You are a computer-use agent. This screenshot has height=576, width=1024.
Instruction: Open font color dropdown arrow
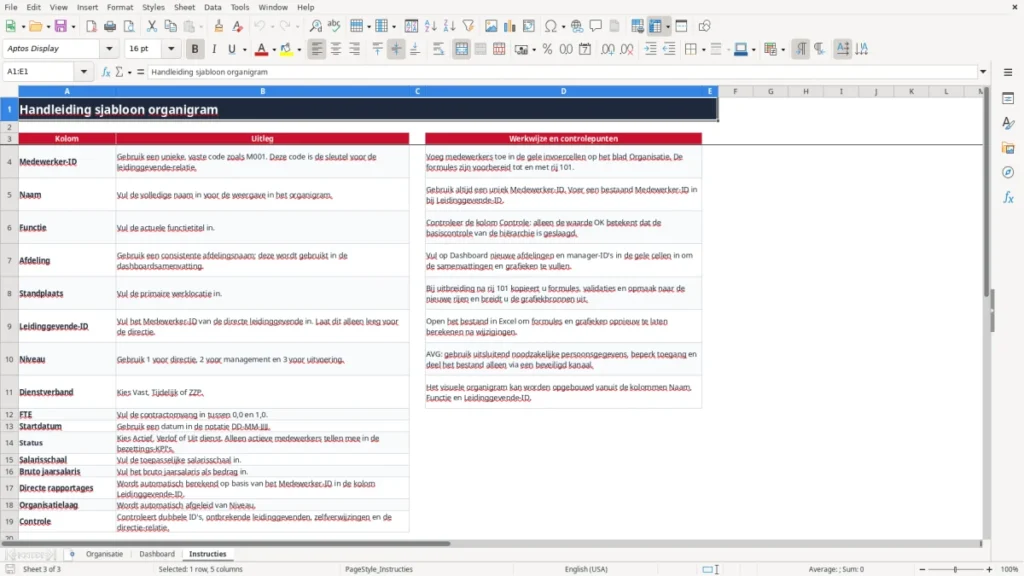[x=274, y=50]
